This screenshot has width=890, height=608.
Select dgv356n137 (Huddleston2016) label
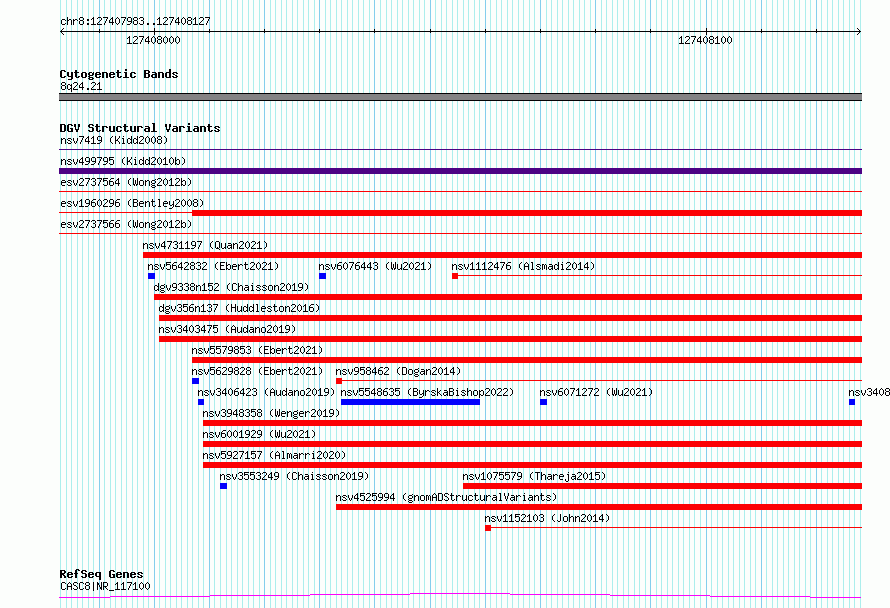coord(239,308)
